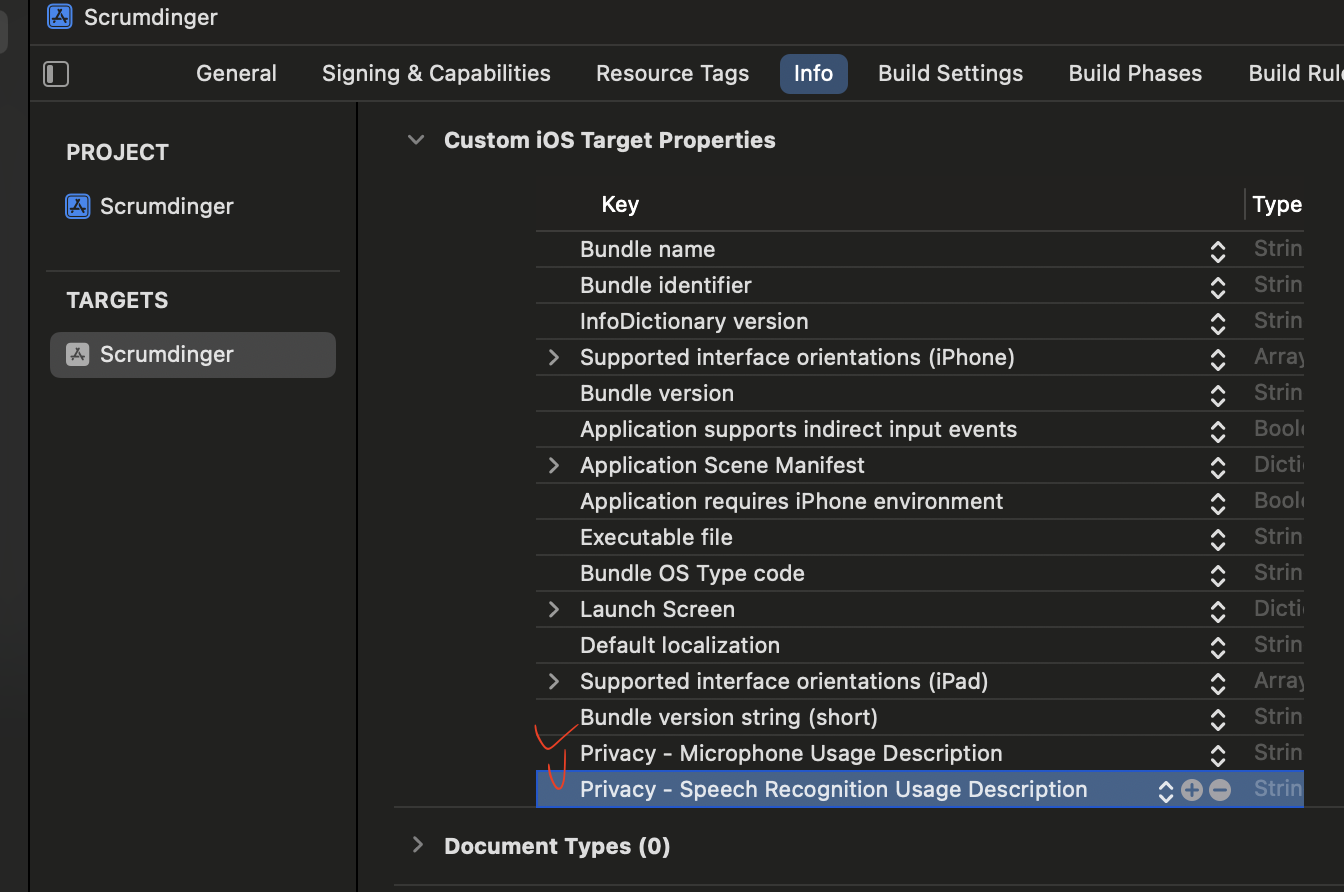Click the add row plus icon

[x=1191, y=790]
